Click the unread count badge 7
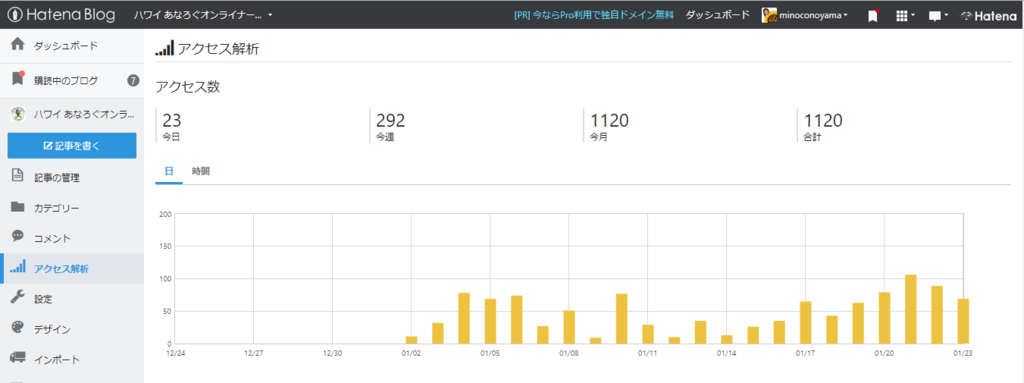The height and width of the screenshot is (383, 1024). [133, 80]
